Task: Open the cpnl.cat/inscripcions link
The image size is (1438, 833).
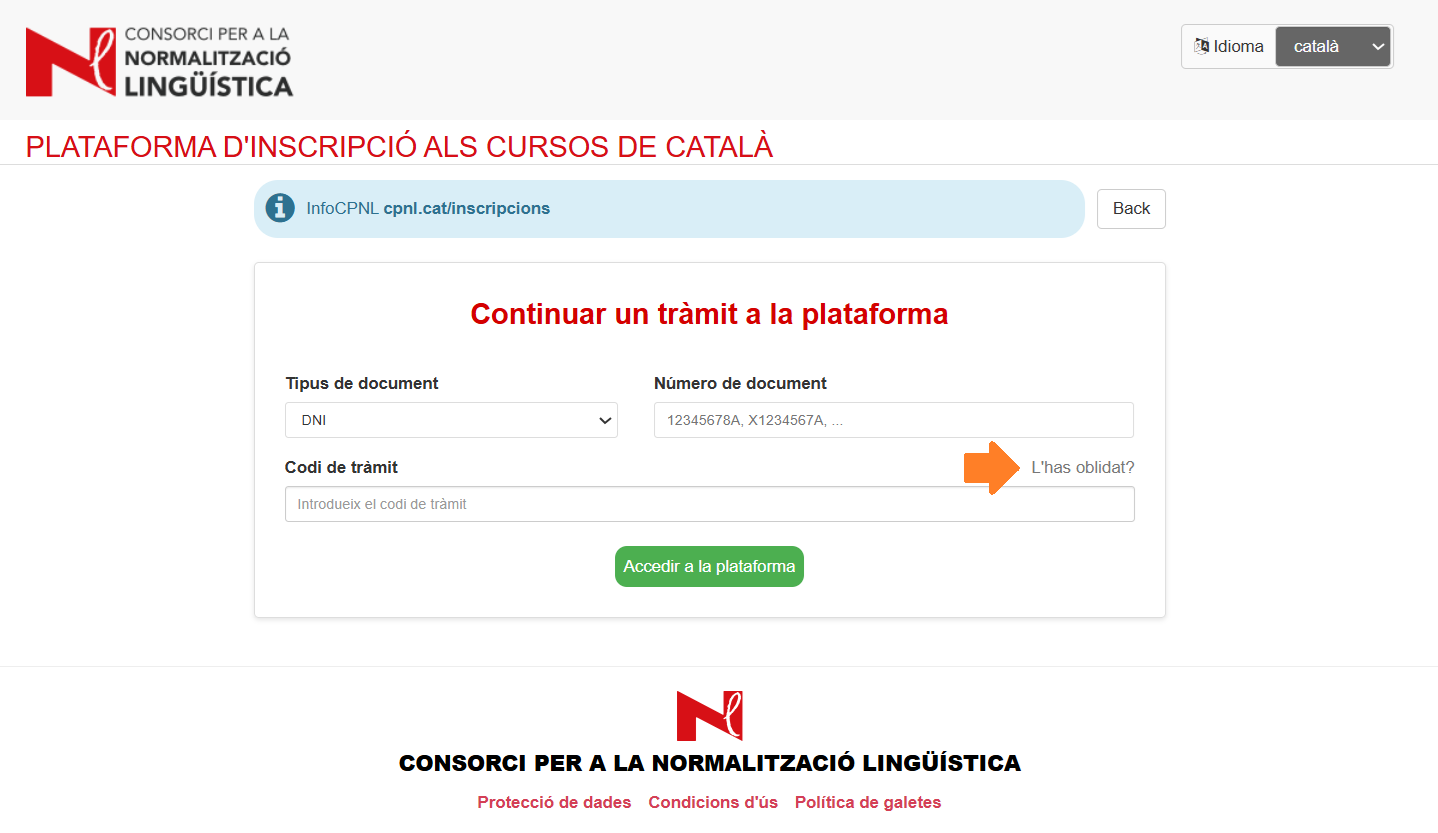Action: coord(466,209)
